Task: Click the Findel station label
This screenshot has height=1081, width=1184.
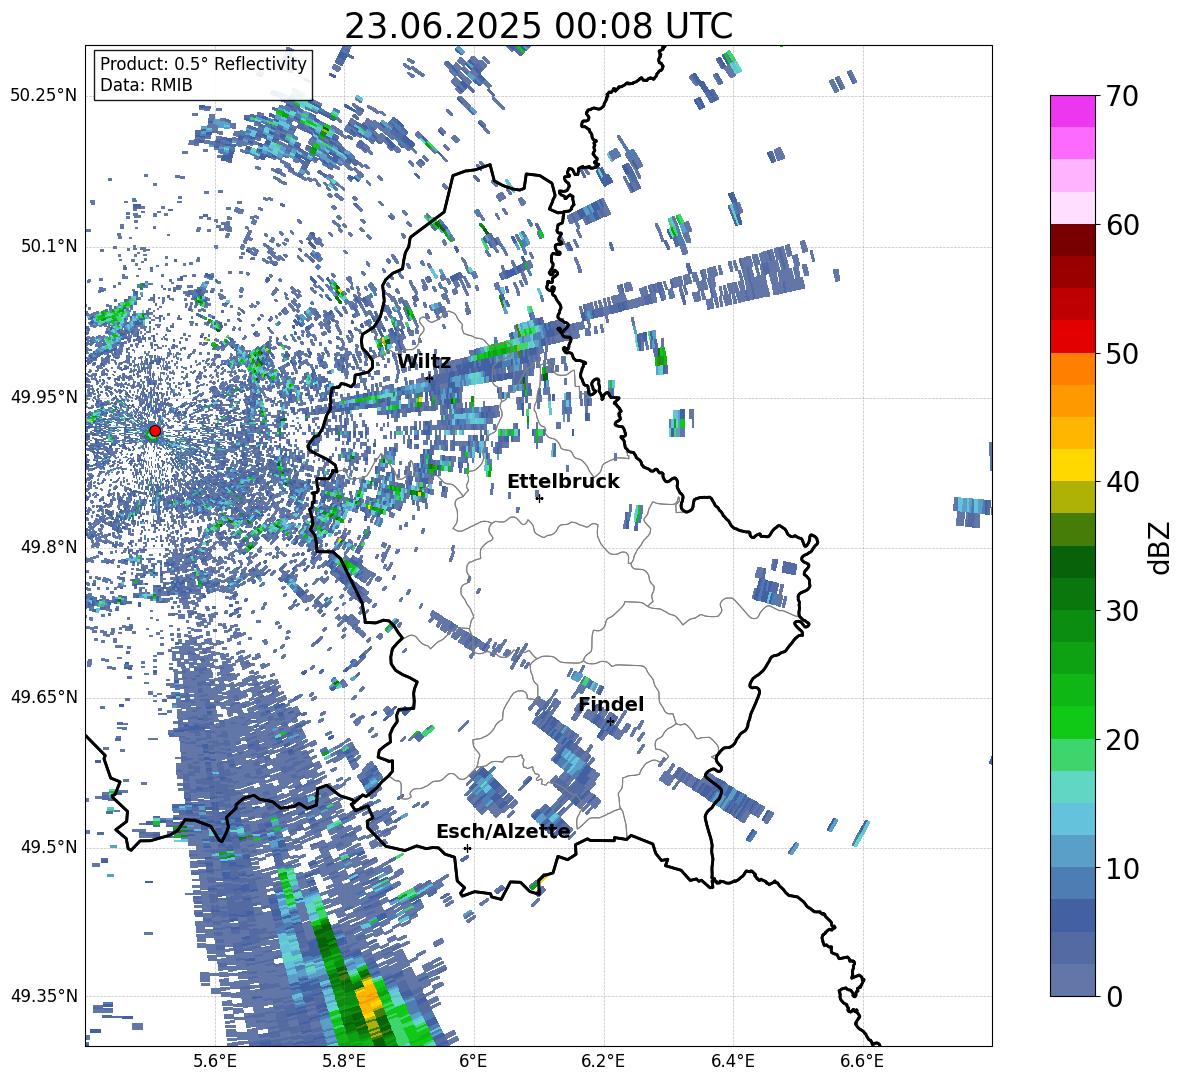Action: [x=611, y=704]
